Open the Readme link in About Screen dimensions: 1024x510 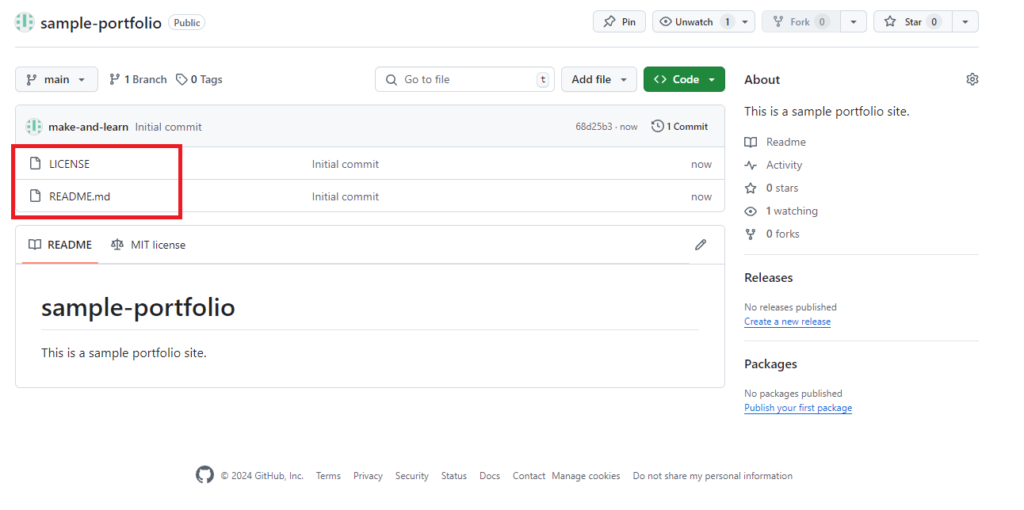[776, 142]
